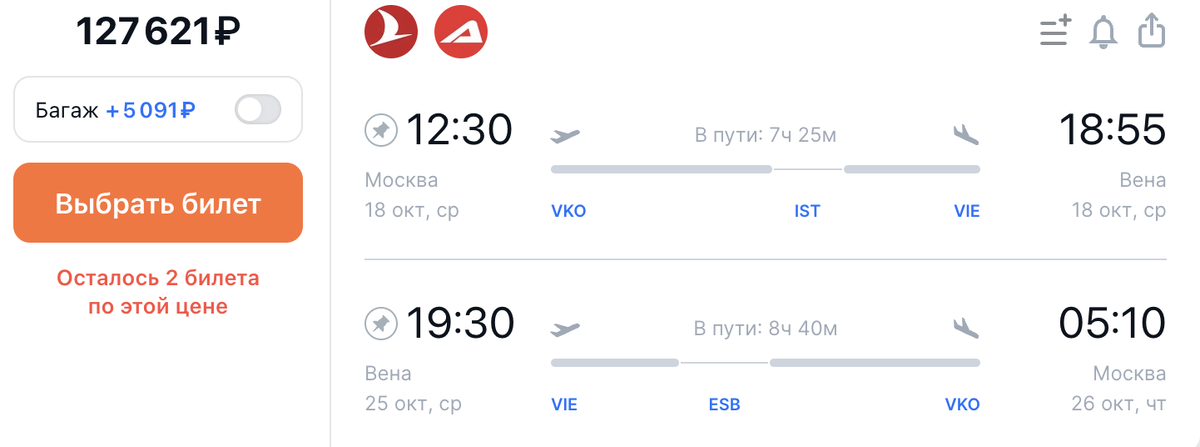Viewport: 1200px width, 447px height.
Task: Enable price alert bell icon
Action: (1104, 32)
